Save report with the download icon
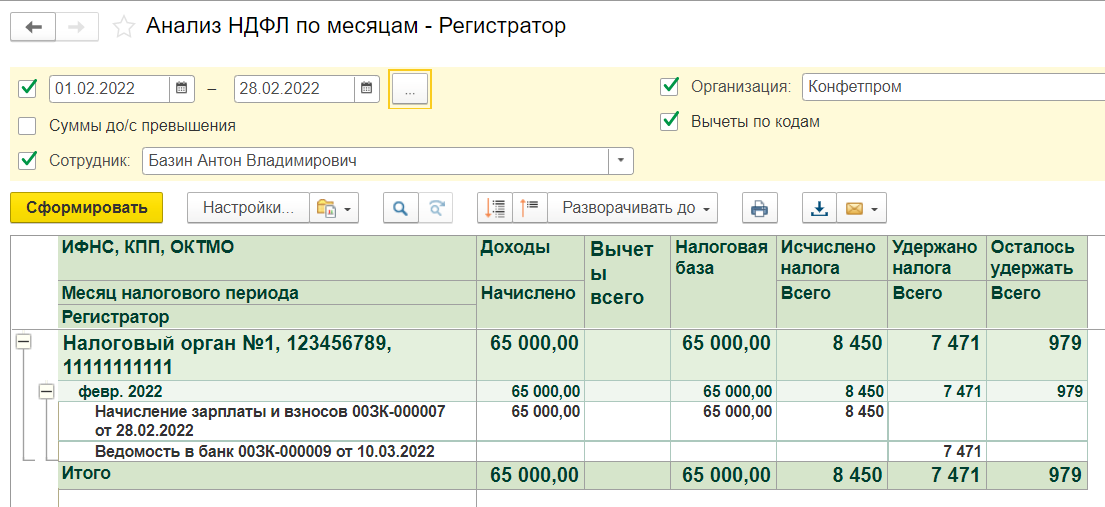 point(819,208)
